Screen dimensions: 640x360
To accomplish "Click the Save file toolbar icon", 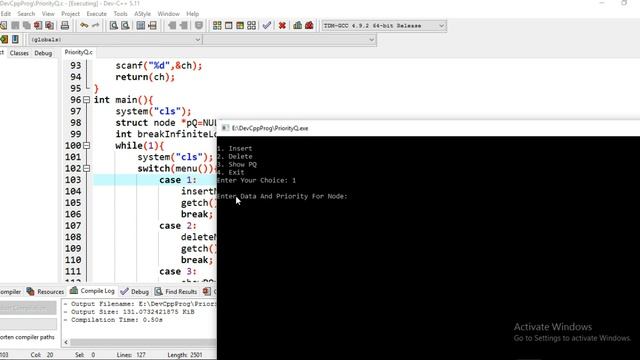I will 15,25.
